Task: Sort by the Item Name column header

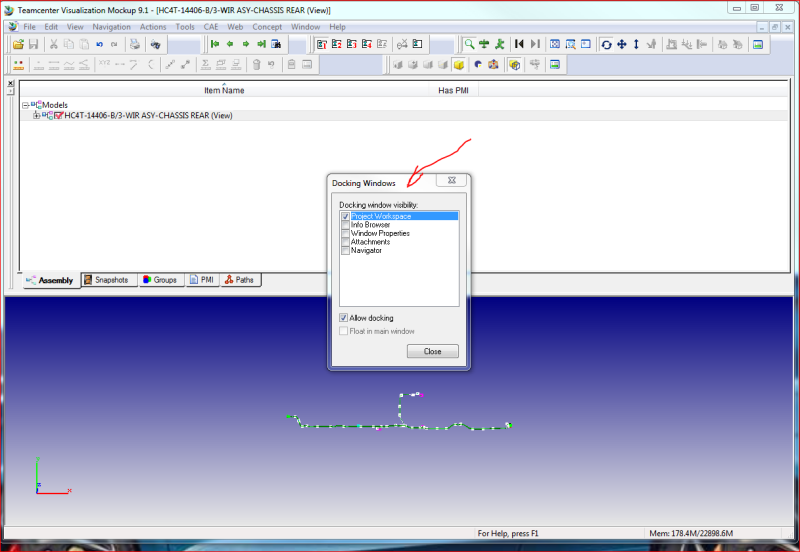Action: click(224, 90)
